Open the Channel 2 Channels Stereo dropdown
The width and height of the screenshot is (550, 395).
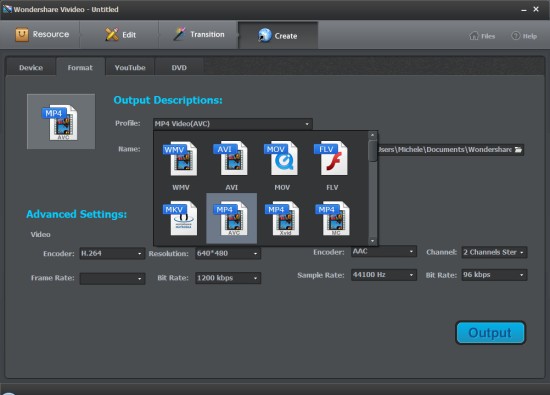(x=494, y=252)
